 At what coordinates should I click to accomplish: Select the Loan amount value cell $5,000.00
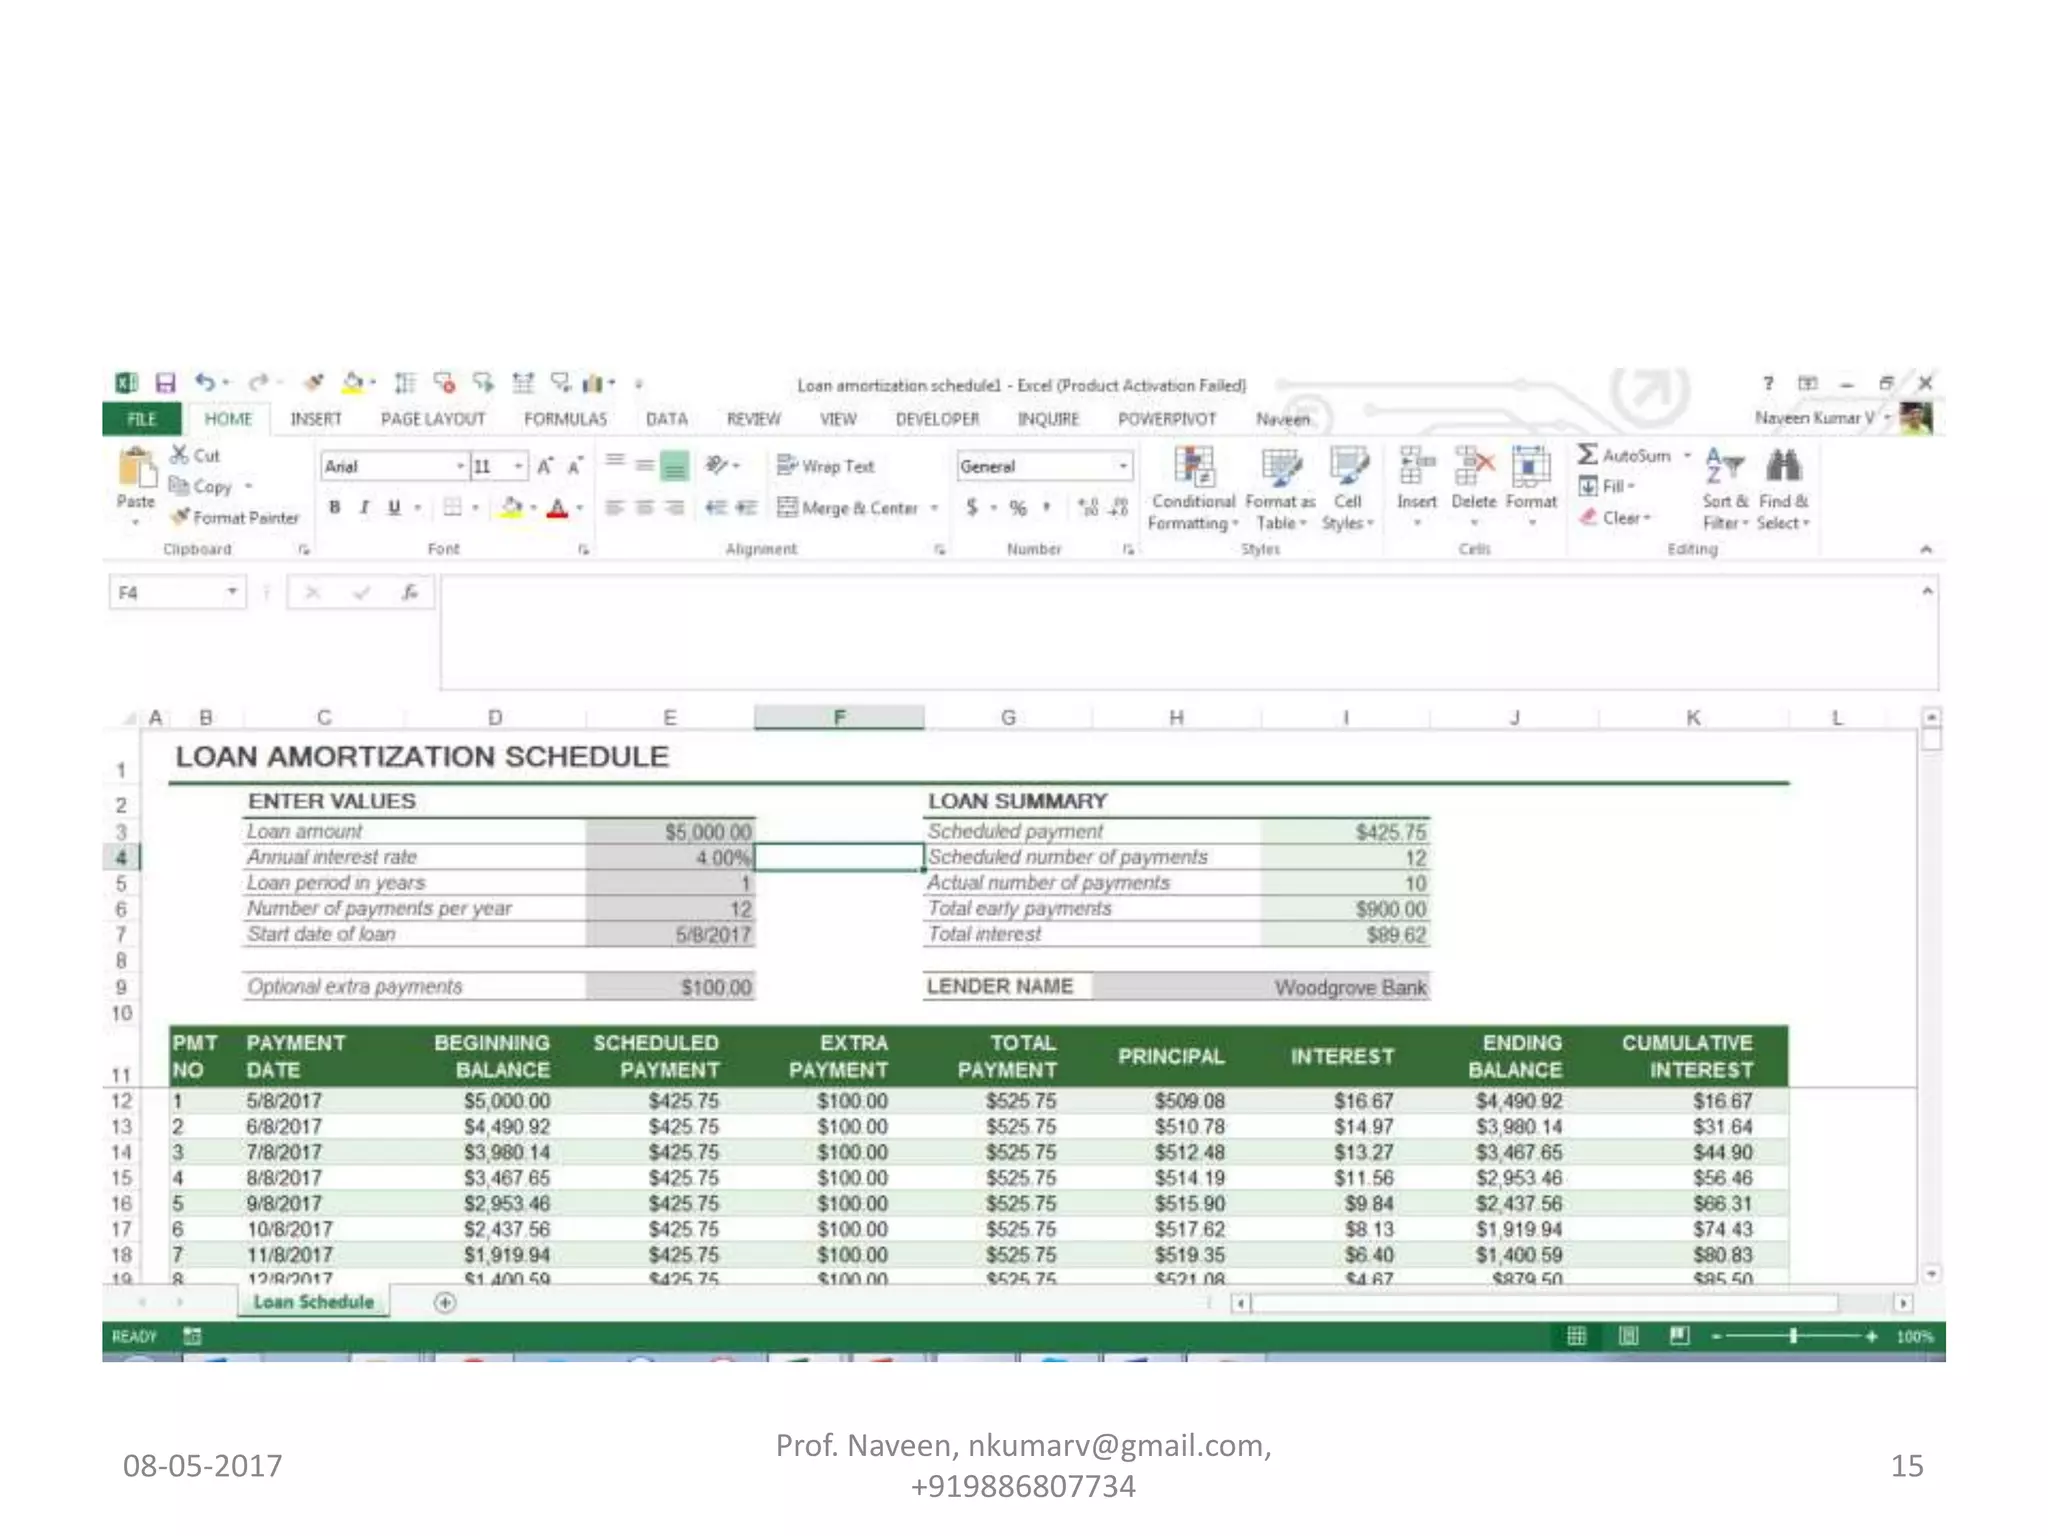[x=671, y=832]
